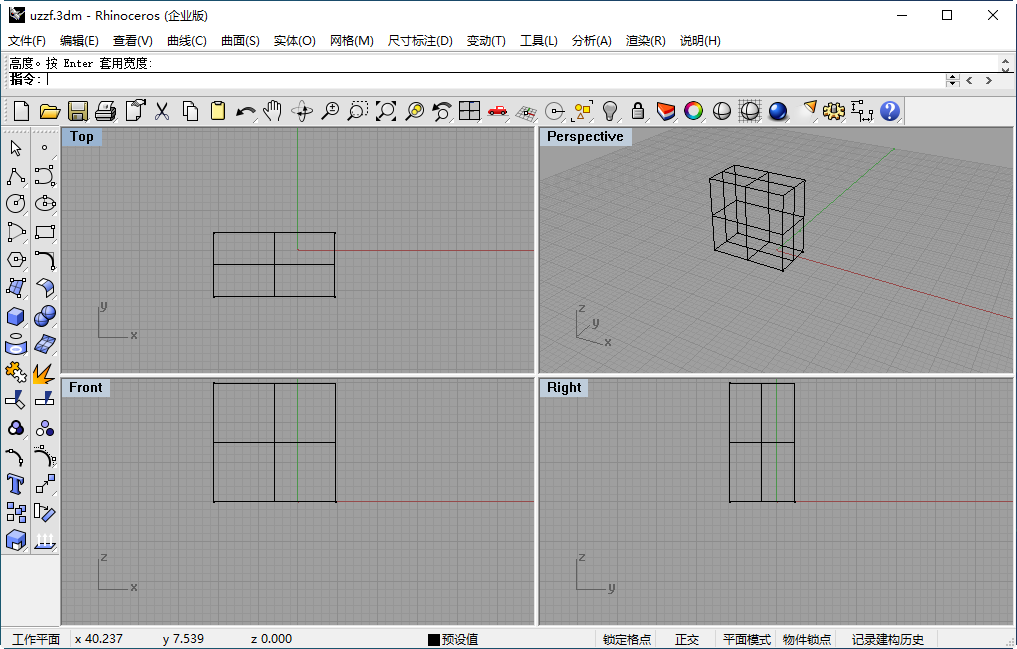Select the Text tool in sidebar

tap(16, 484)
